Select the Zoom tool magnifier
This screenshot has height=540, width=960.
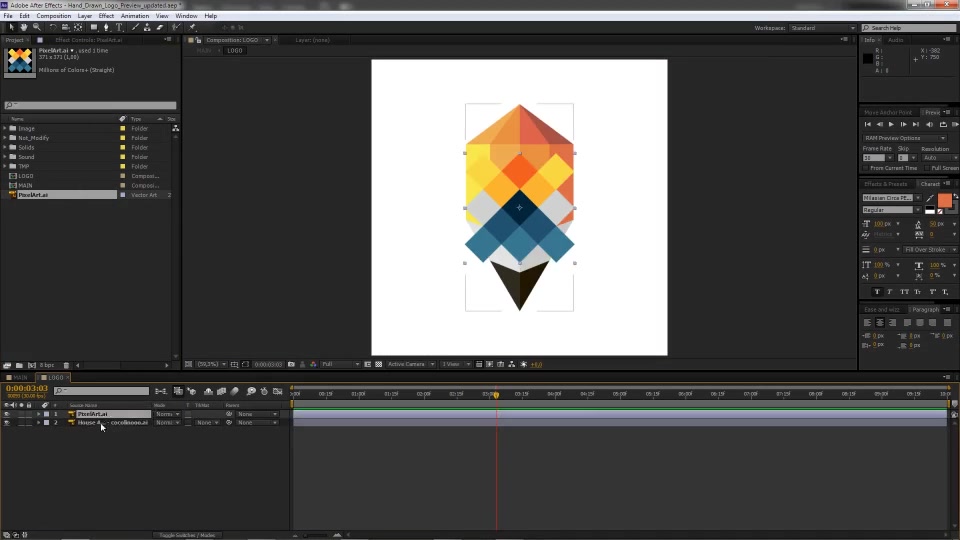[37, 28]
